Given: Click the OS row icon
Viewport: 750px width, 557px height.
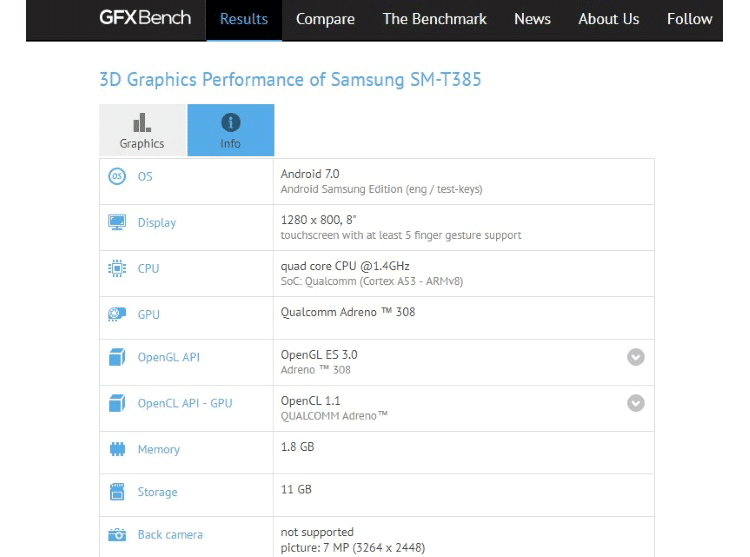Looking at the screenshot, I should pyautogui.click(x=117, y=176).
